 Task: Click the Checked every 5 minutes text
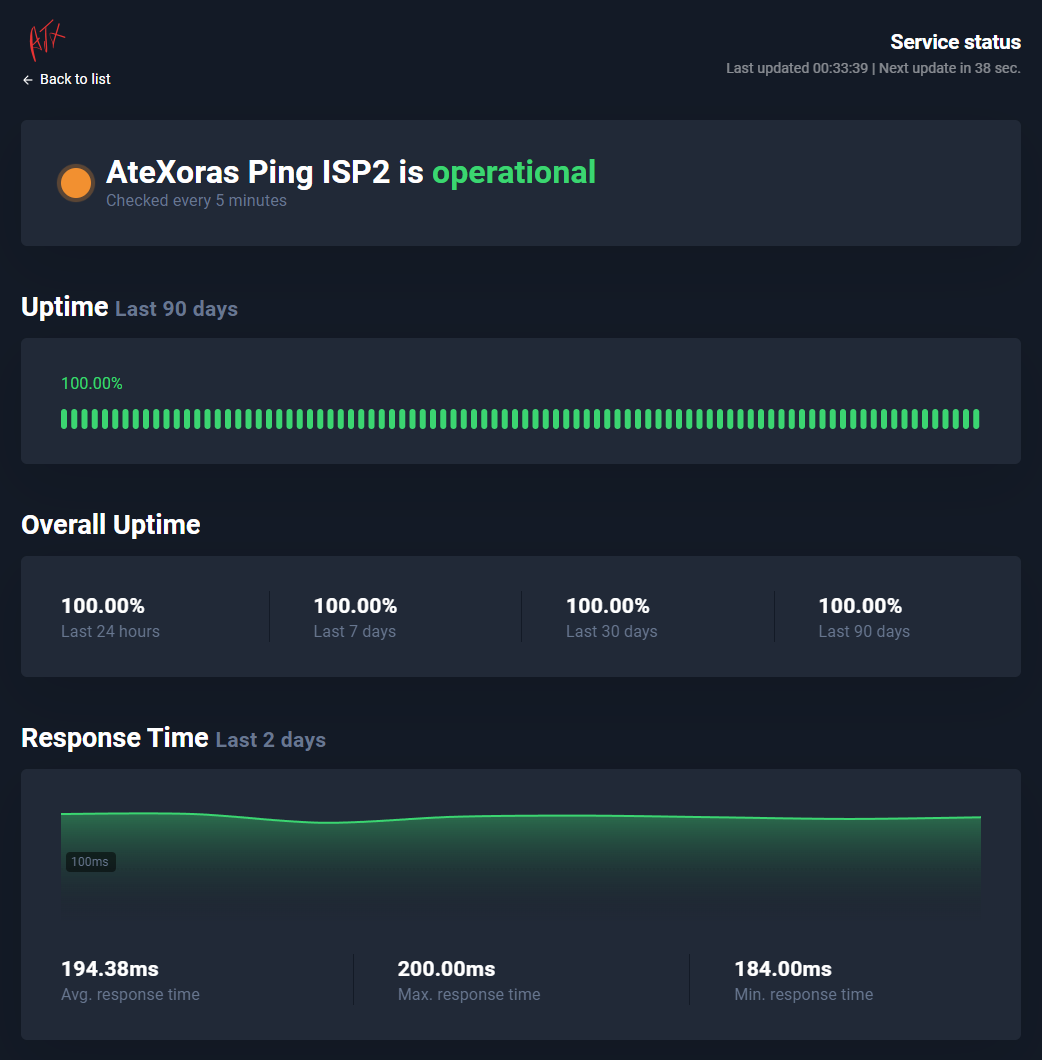(196, 201)
